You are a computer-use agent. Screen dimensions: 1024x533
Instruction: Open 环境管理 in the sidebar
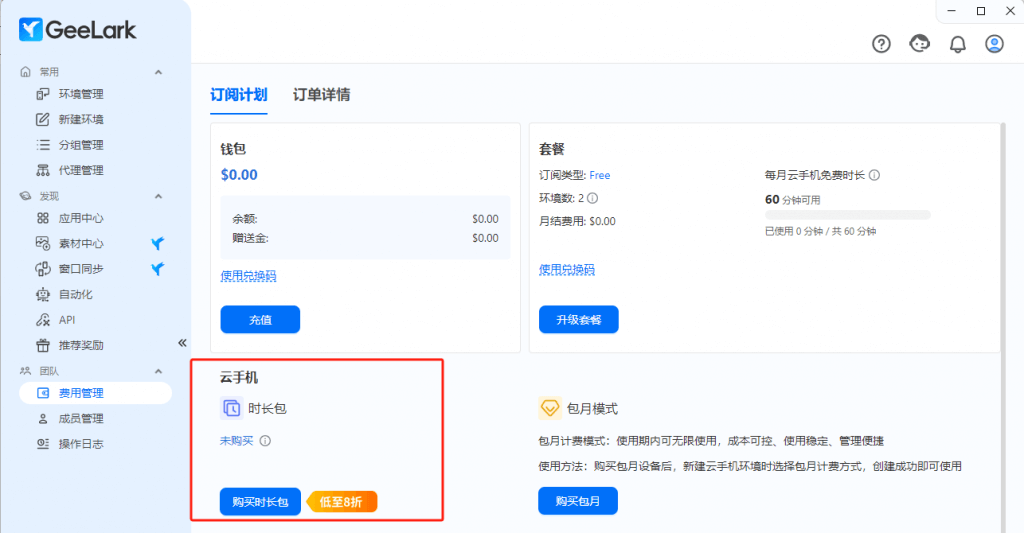click(x=81, y=94)
